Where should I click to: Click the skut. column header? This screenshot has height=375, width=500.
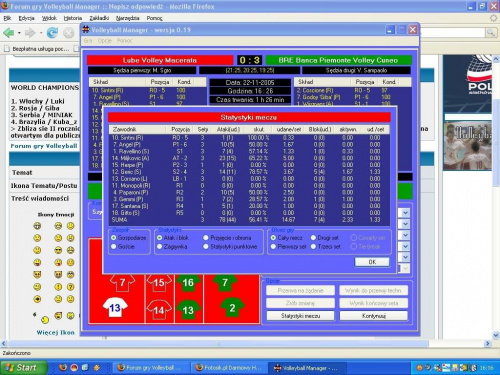click(x=258, y=129)
